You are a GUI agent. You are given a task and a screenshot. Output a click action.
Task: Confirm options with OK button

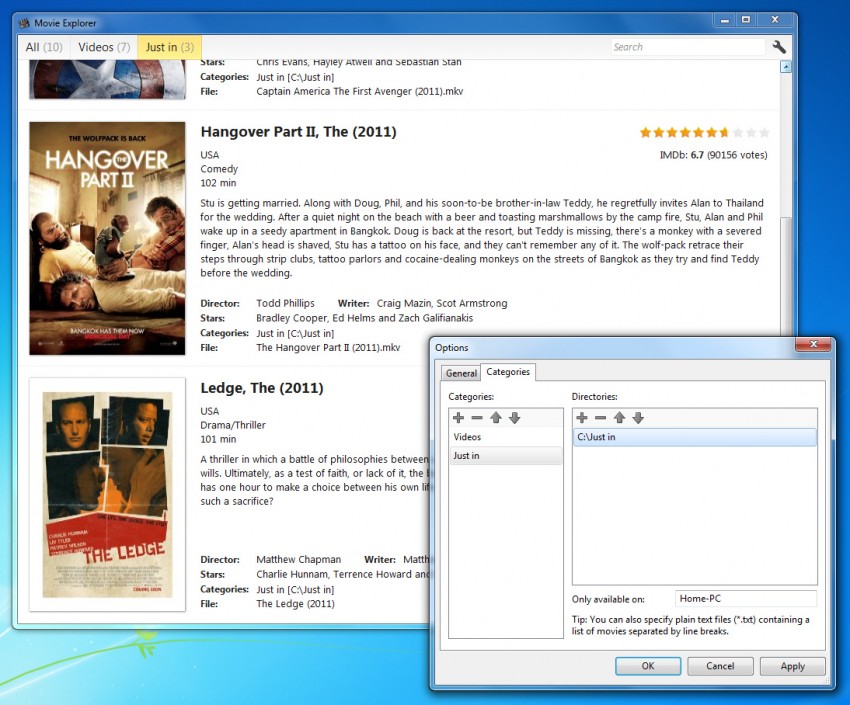point(648,666)
